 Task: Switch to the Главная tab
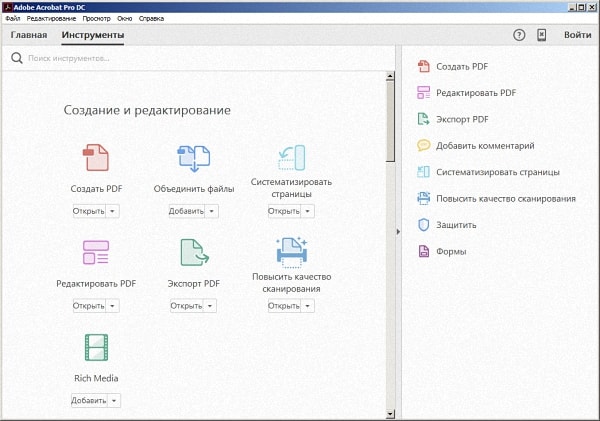pyautogui.click(x=29, y=36)
